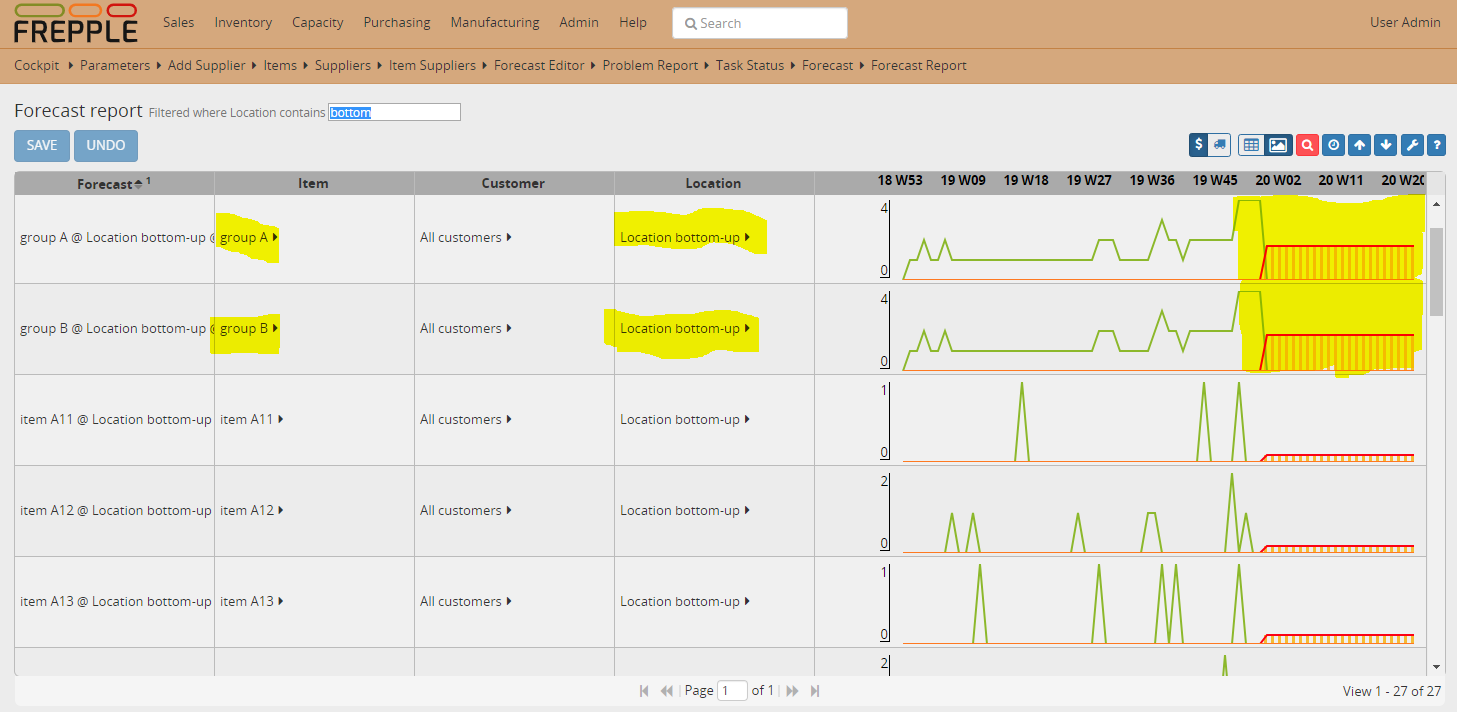Toggle display to dollar value mode
This screenshot has height=712, width=1457.
[1199, 145]
